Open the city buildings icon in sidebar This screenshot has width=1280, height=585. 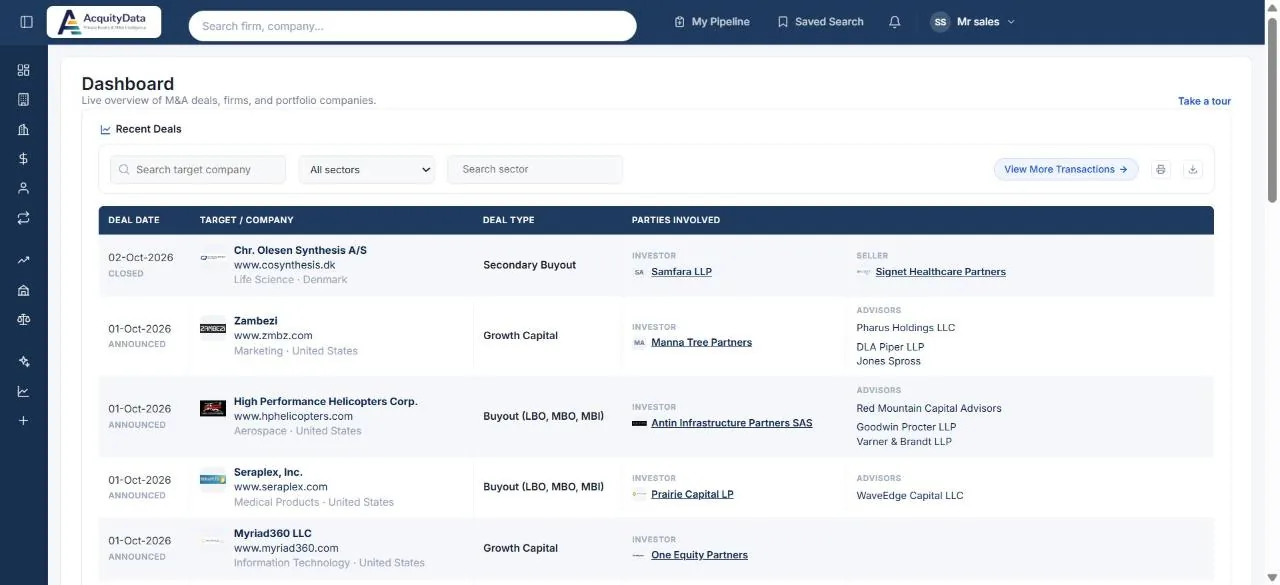tap(24, 129)
